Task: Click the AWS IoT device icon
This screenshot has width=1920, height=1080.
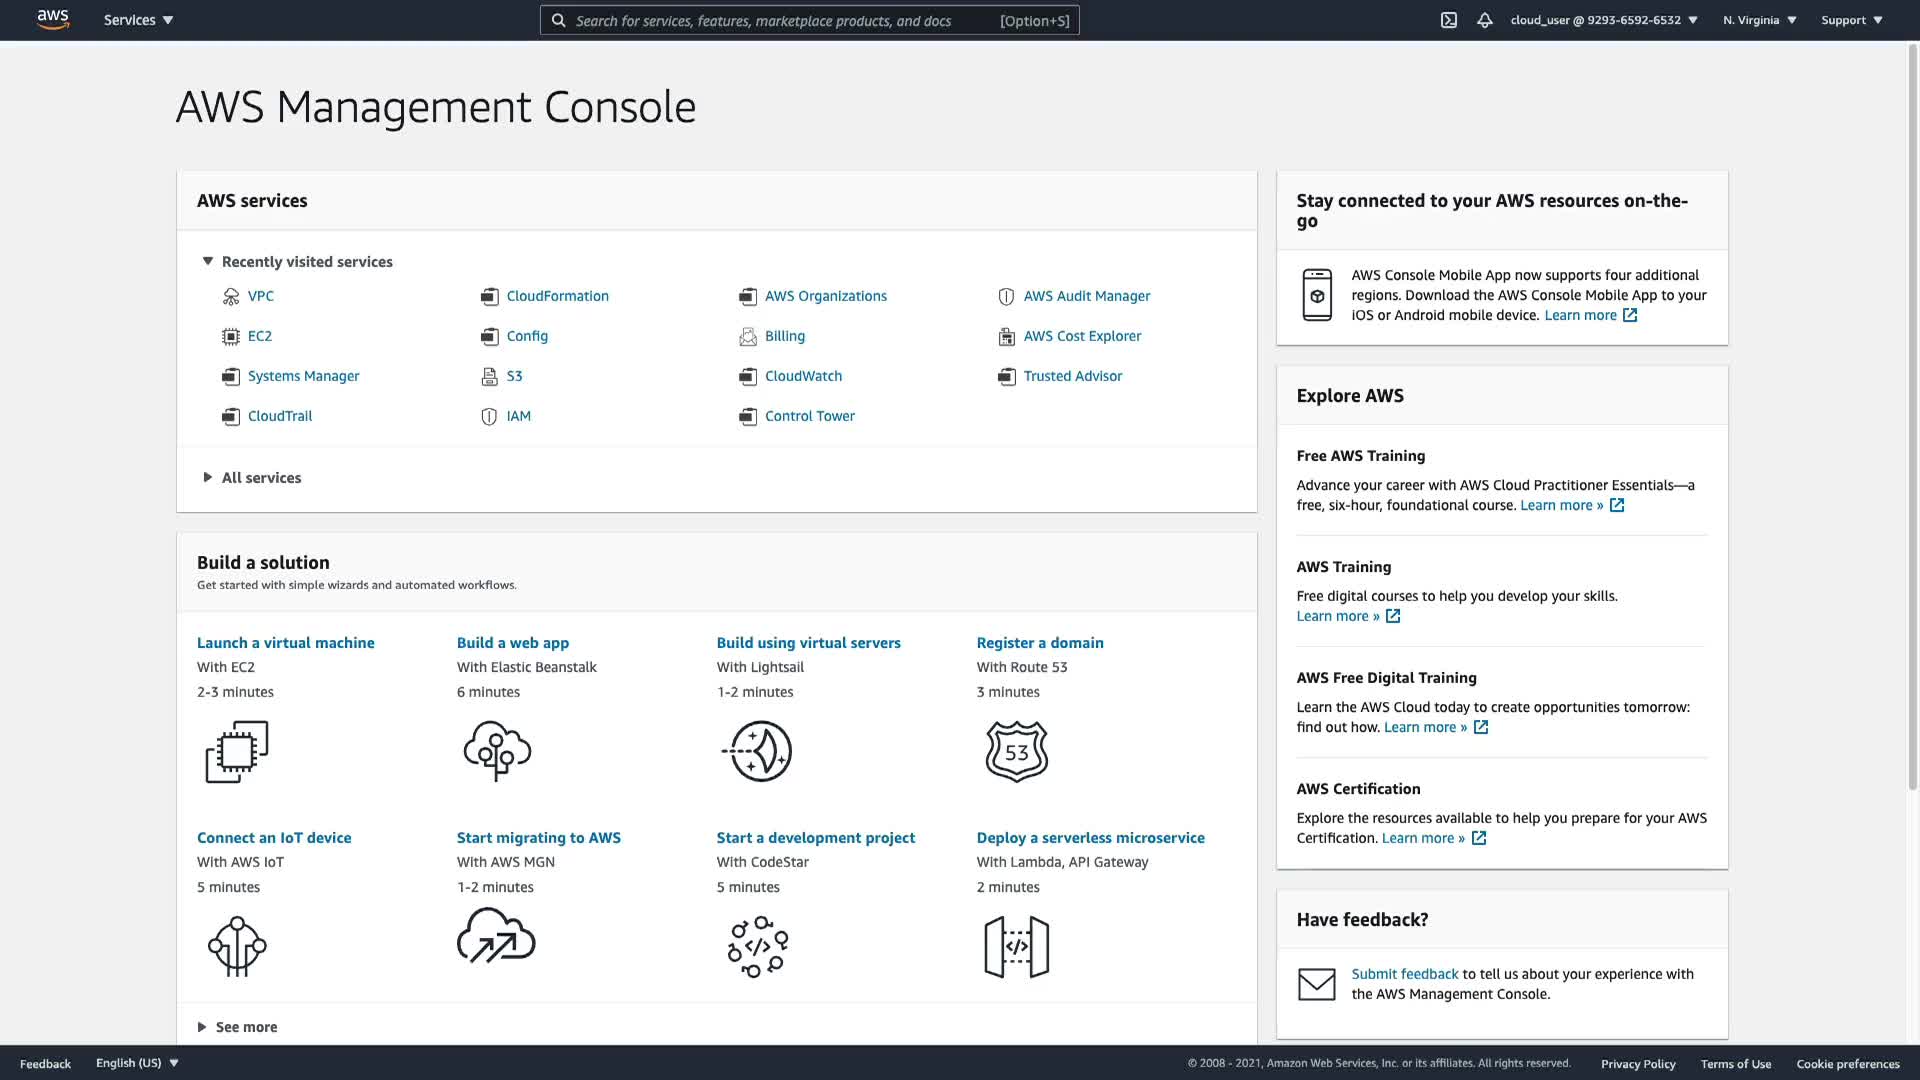Action: point(237,946)
